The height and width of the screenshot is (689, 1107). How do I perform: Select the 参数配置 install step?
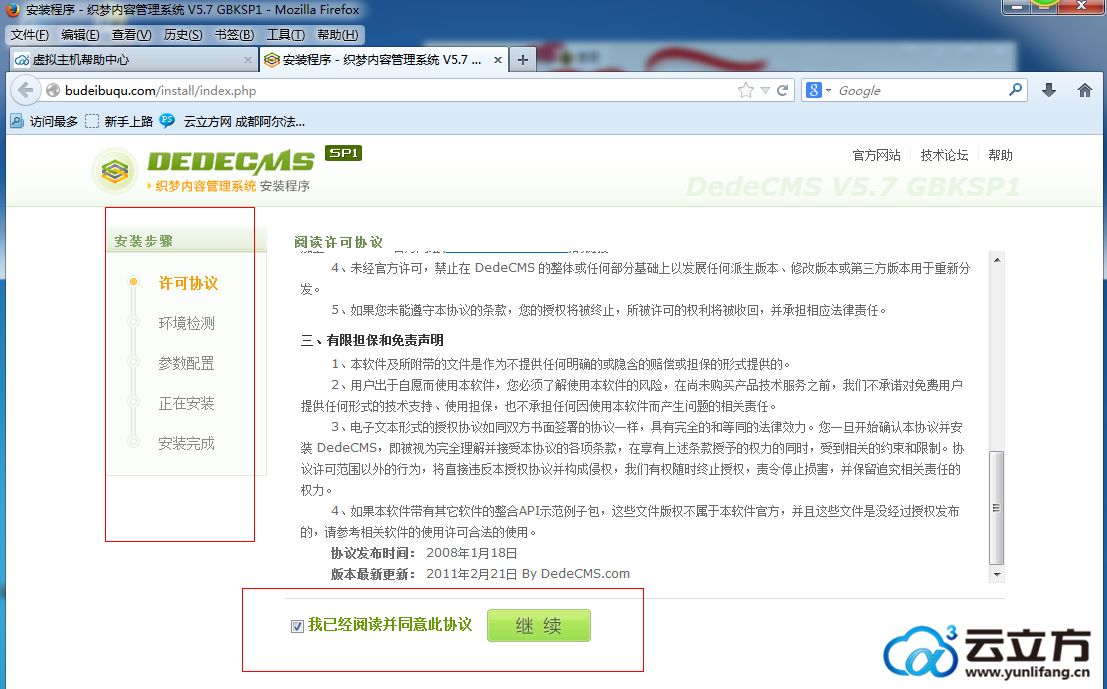coord(186,364)
